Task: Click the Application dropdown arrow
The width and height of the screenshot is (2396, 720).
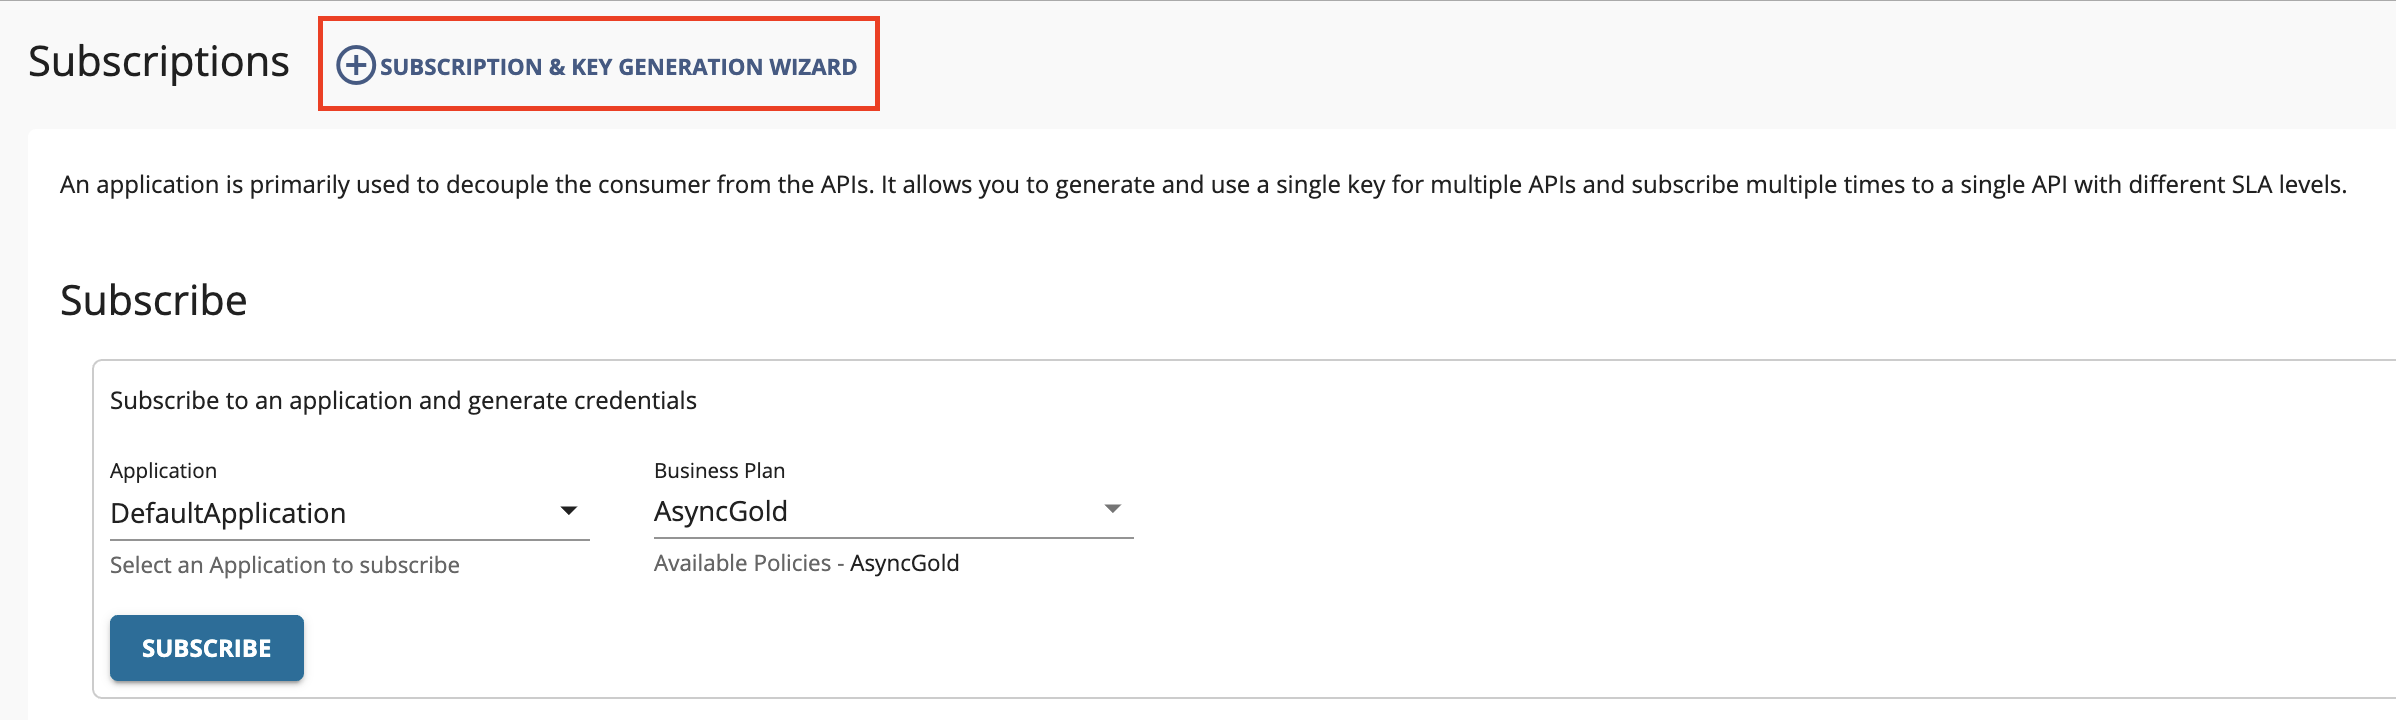Action: 569,511
